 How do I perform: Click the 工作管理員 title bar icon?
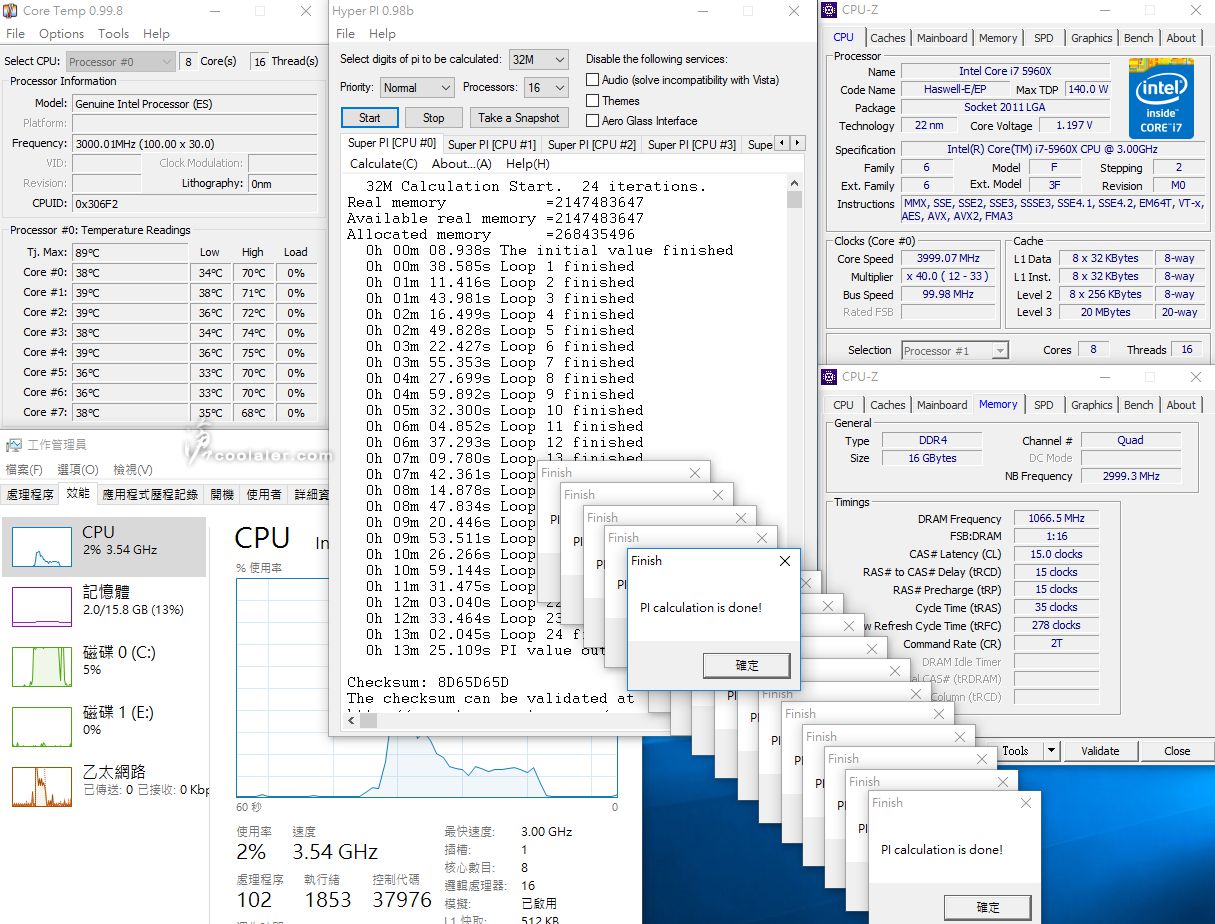[x=14, y=445]
